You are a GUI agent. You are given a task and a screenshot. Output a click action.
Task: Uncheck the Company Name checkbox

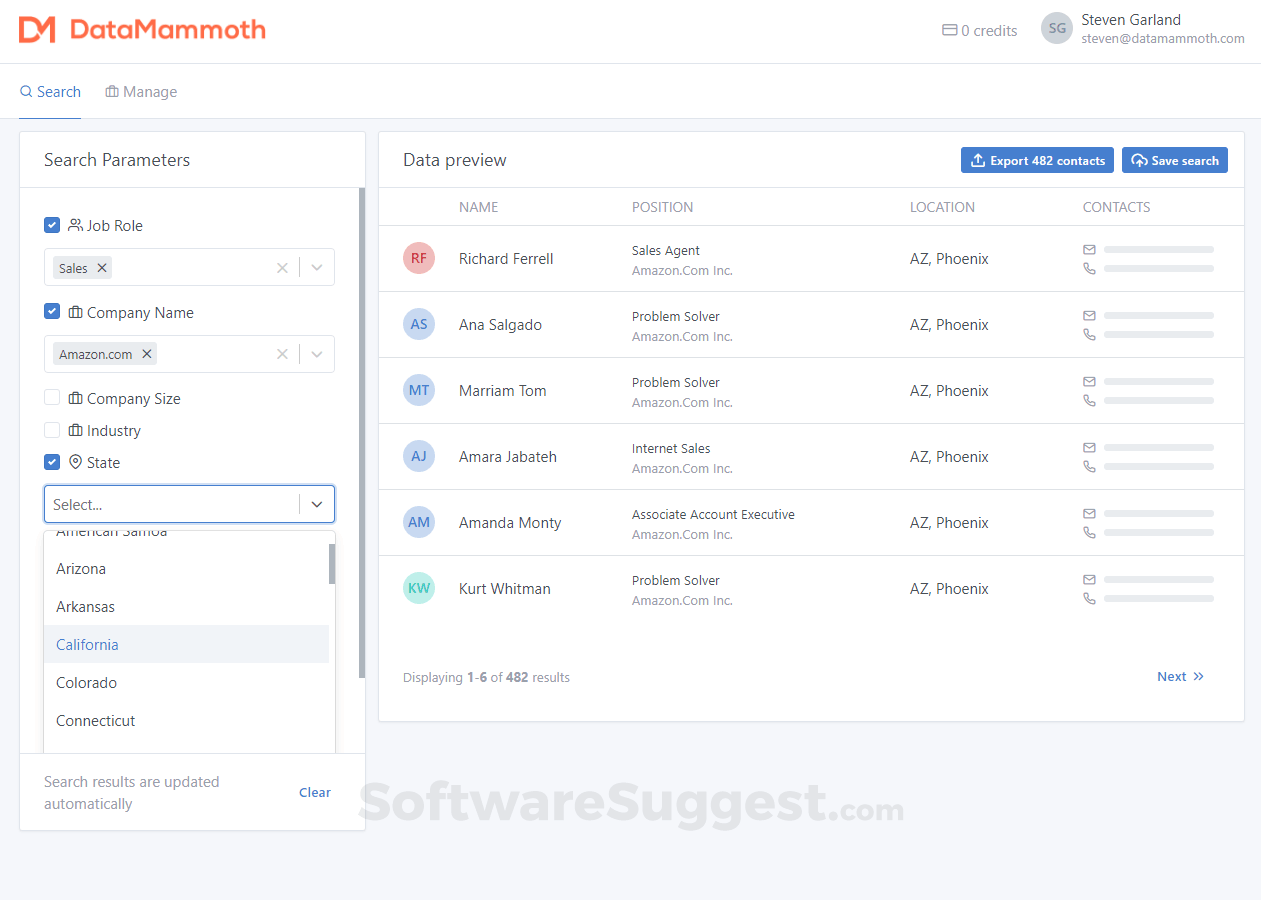52,311
